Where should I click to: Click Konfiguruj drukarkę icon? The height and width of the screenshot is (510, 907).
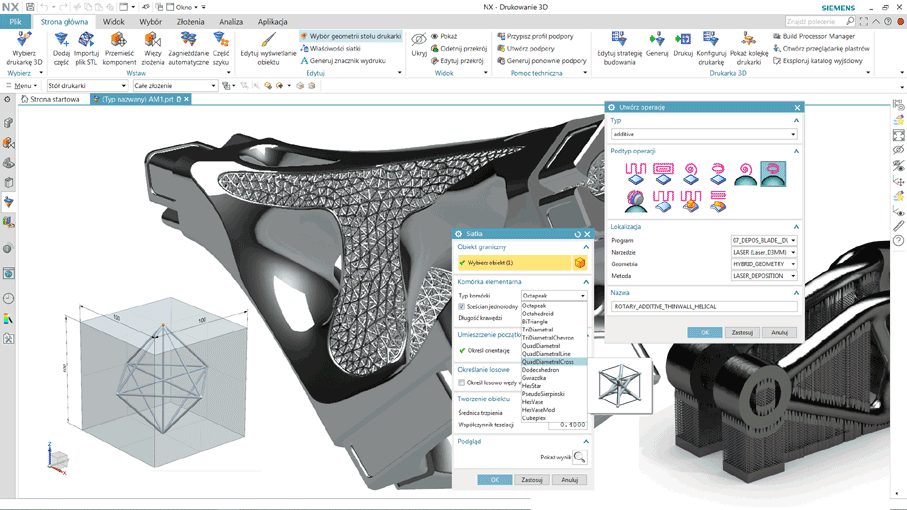[x=710, y=39]
